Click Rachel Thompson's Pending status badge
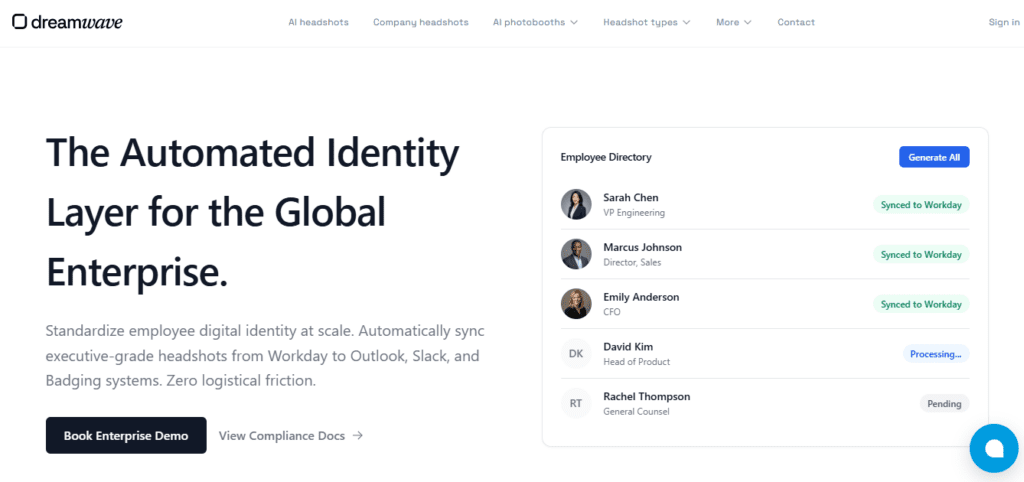Screen dimensions: 1024x482 pyautogui.click(x=944, y=404)
